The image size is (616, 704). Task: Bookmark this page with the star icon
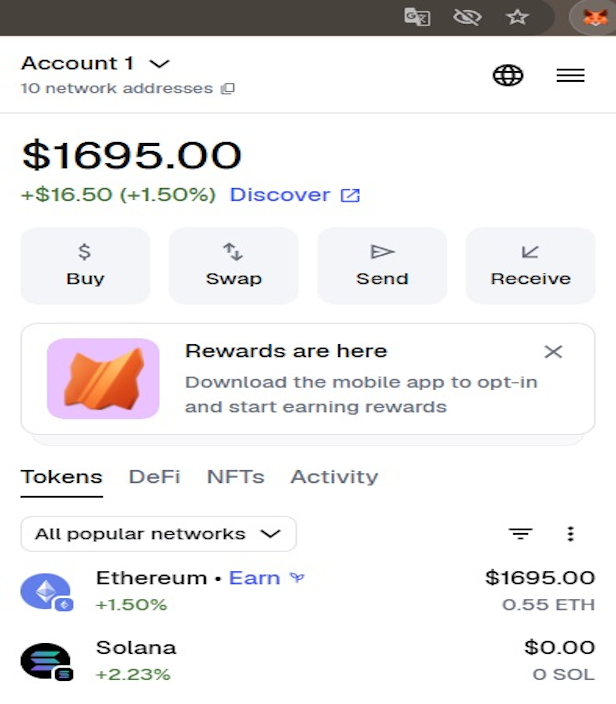(x=517, y=17)
